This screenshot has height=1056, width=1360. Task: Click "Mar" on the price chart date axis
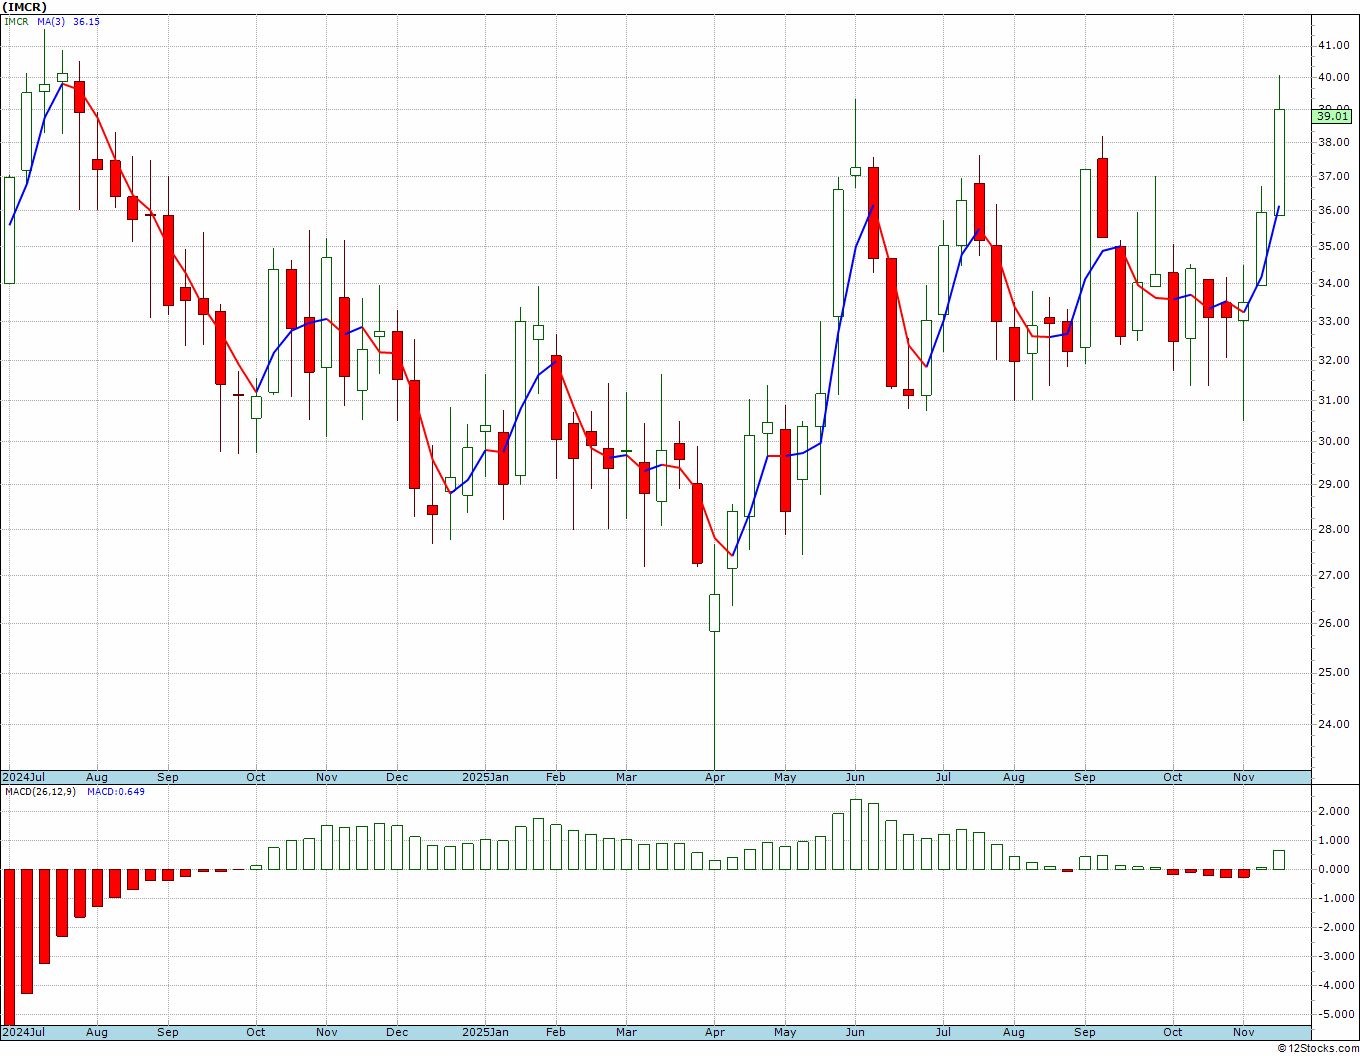coord(626,777)
